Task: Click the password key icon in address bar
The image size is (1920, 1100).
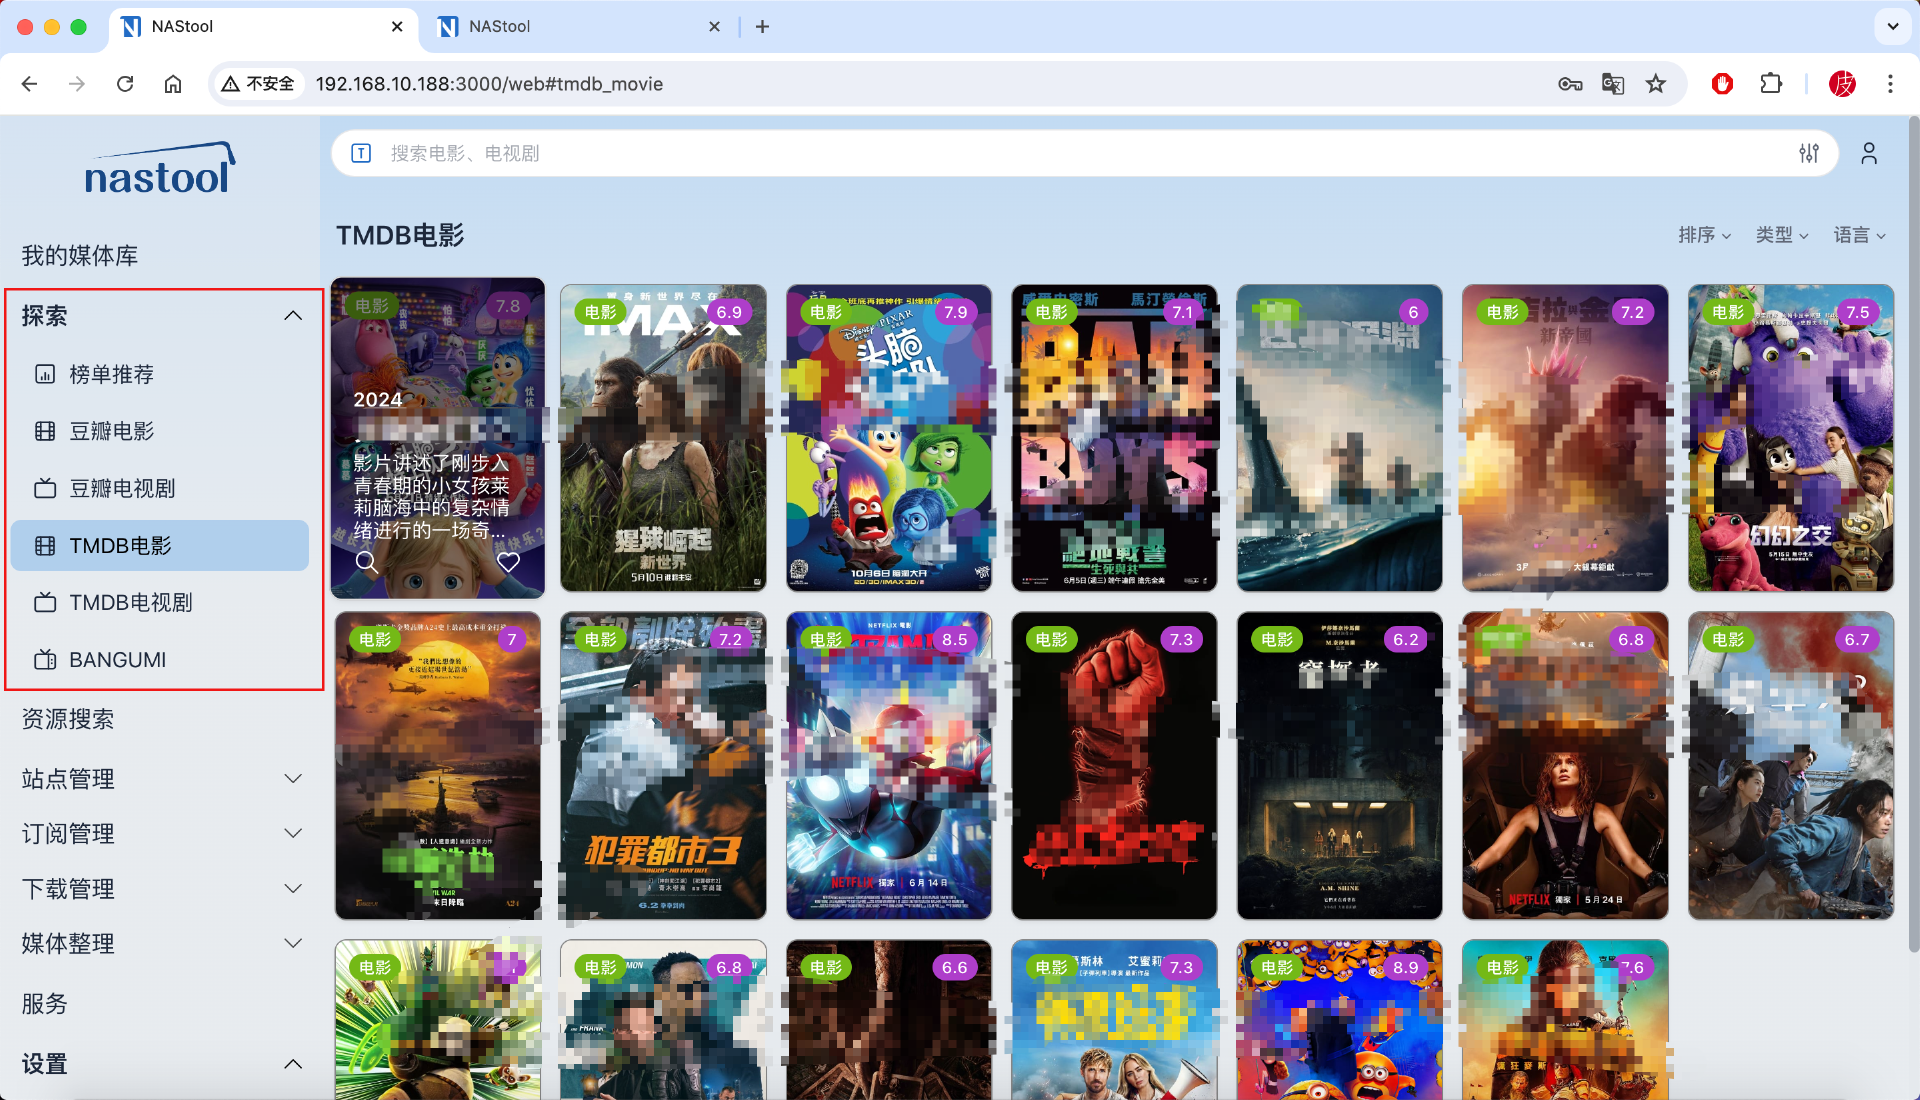Action: click(1570, 84)
